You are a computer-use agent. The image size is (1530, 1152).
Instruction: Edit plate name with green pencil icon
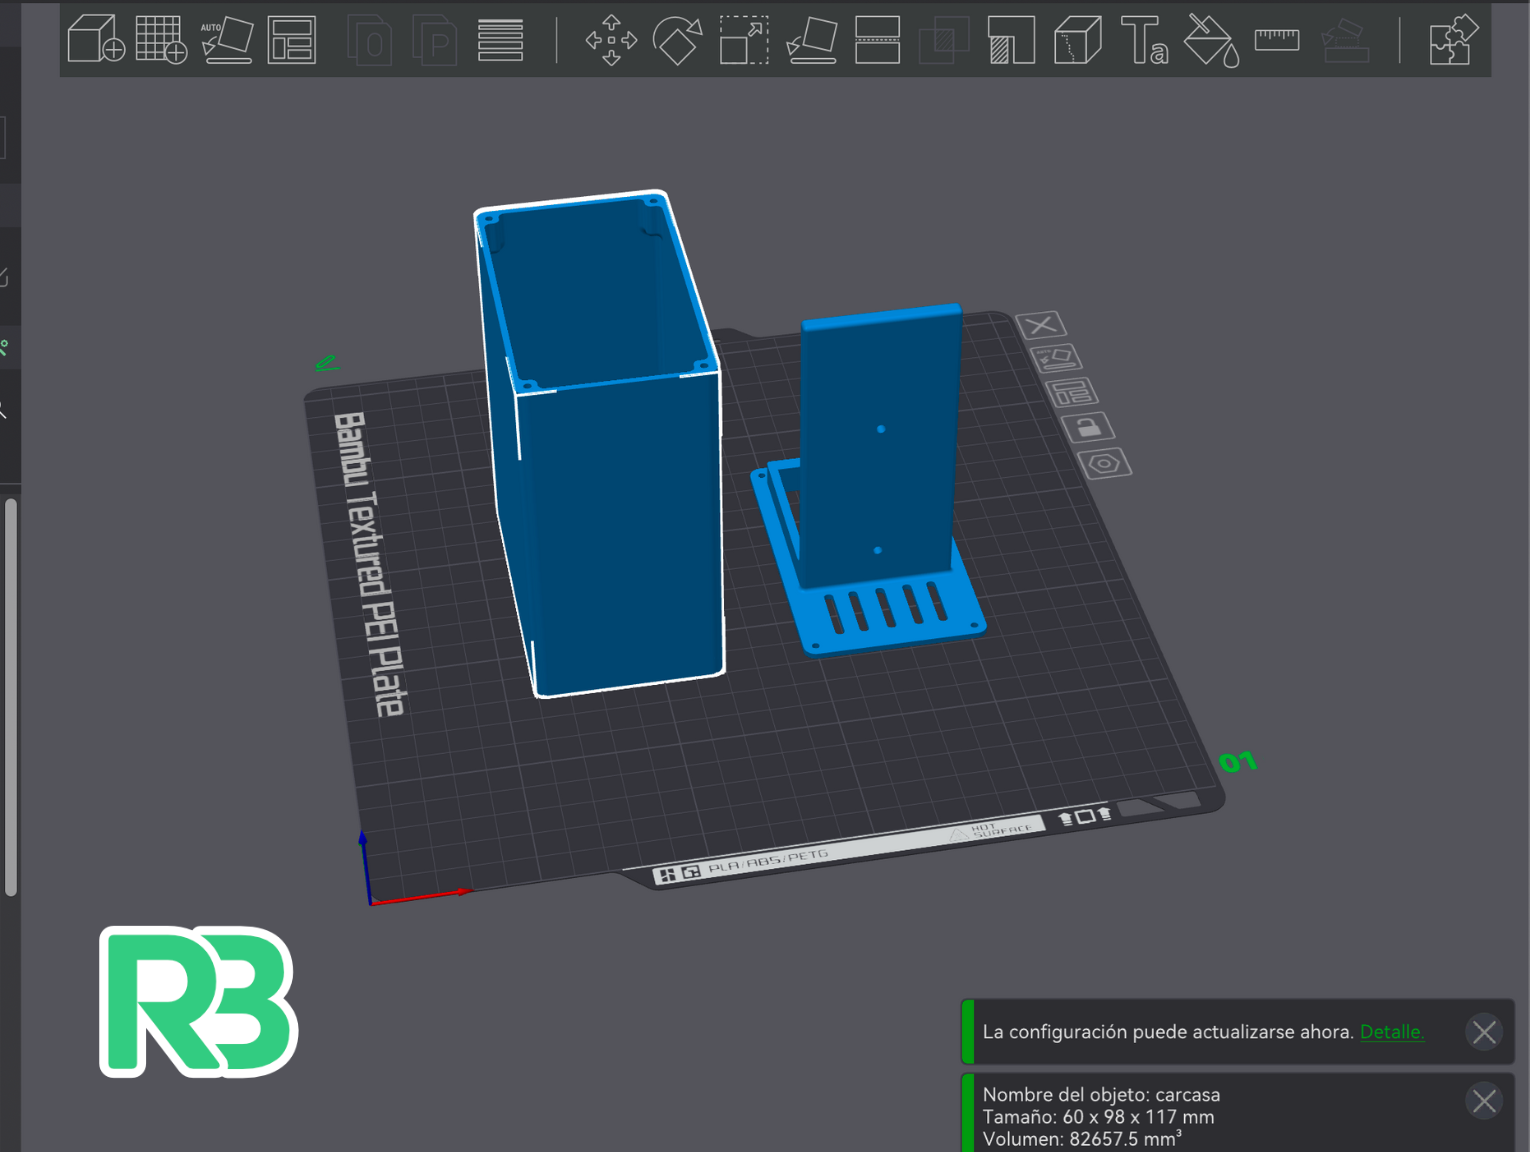click(327, 364)
